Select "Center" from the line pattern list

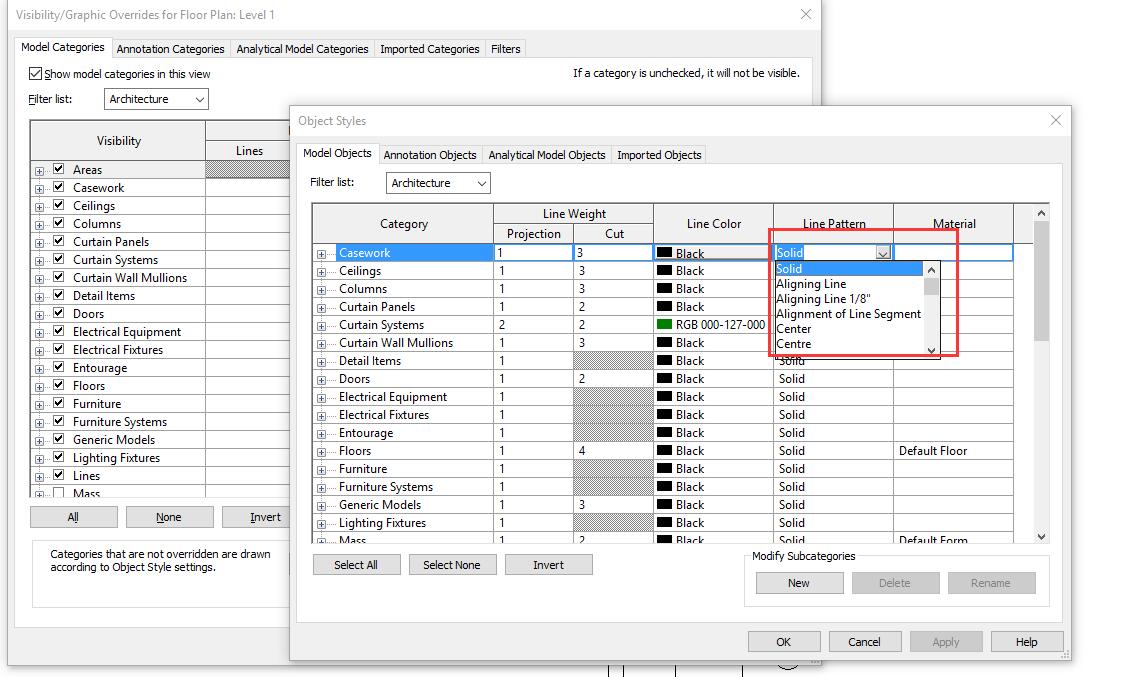[794, 328]
